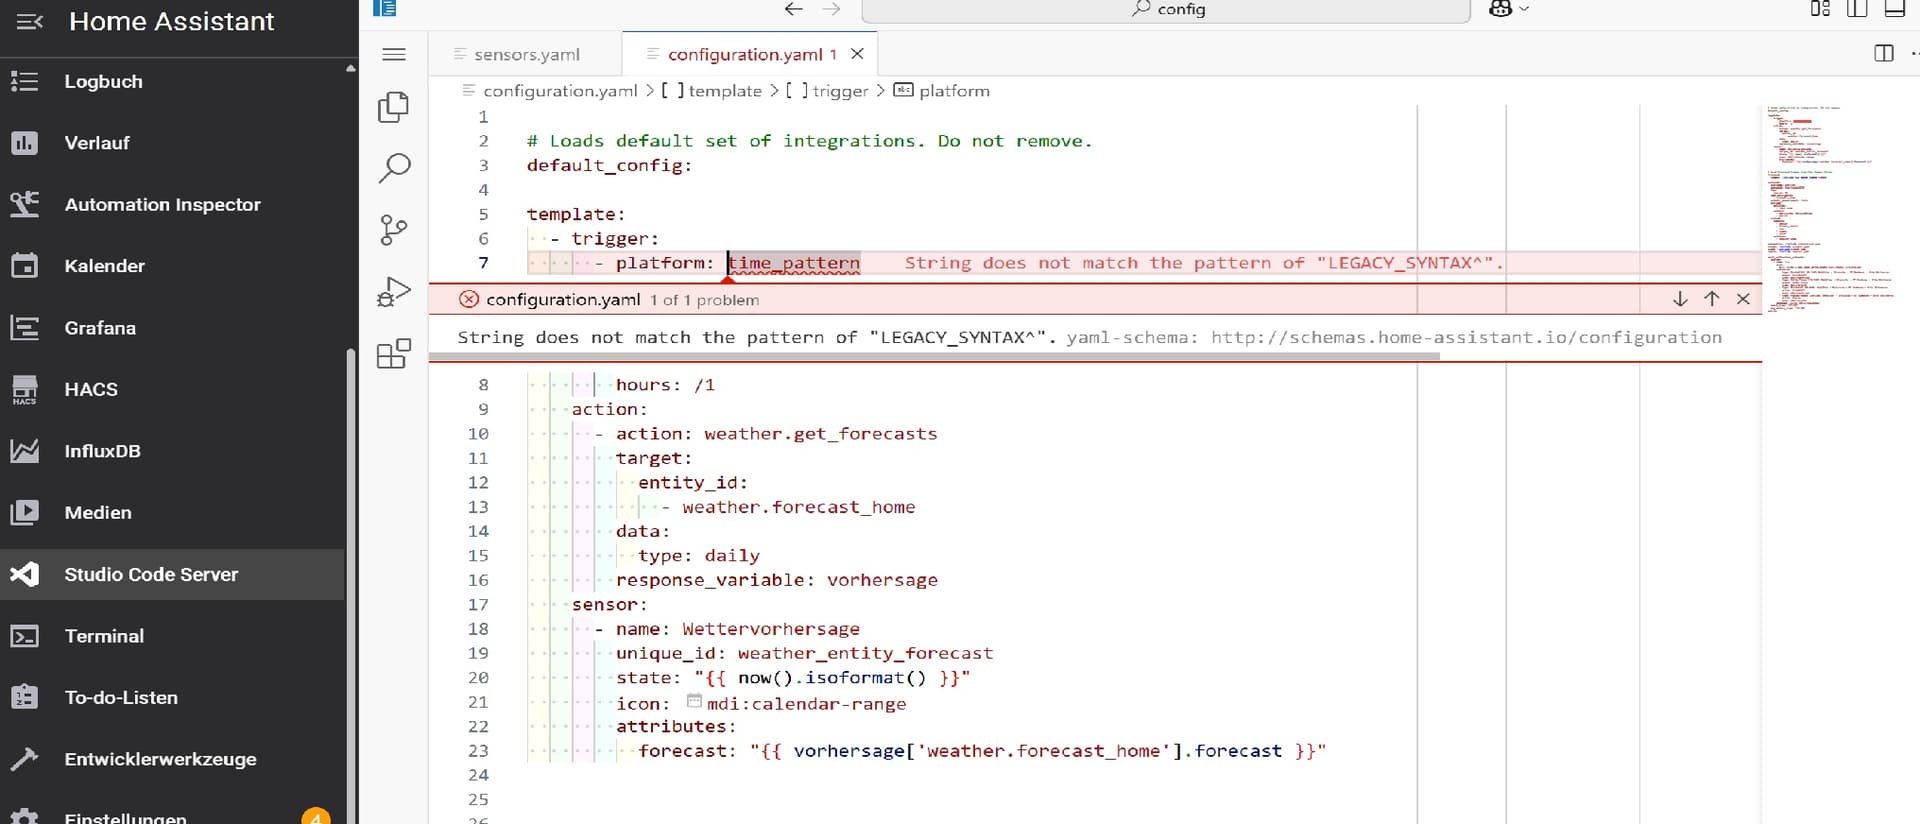Go to next problem arrow
Screen dimensions: 1920x824
point(1680,299)
